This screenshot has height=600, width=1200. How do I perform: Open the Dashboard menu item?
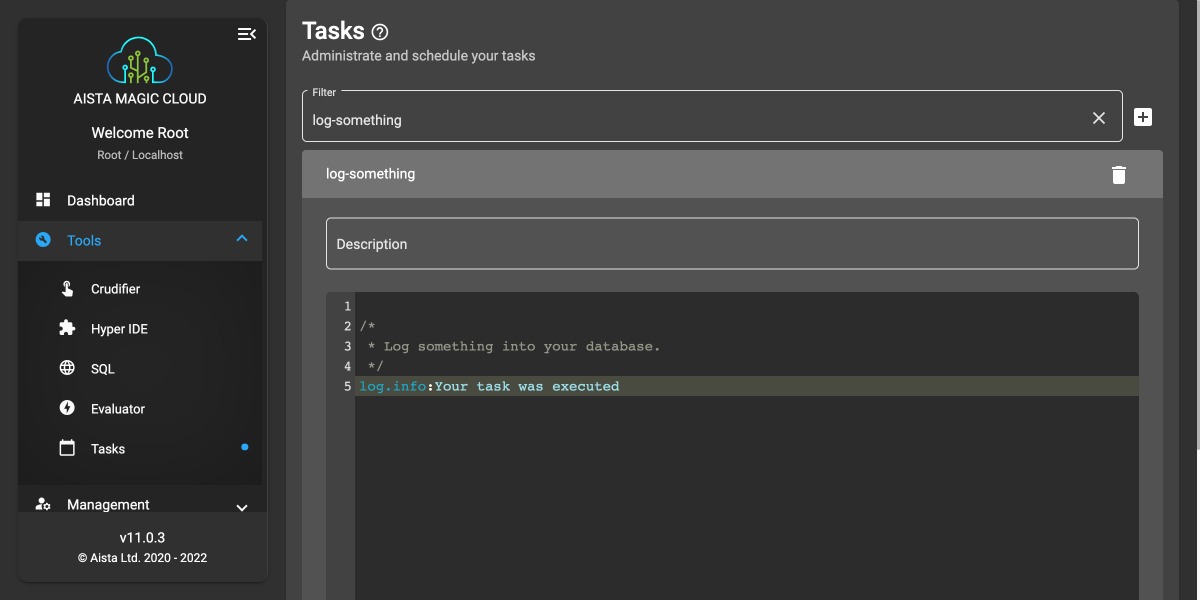140,200
